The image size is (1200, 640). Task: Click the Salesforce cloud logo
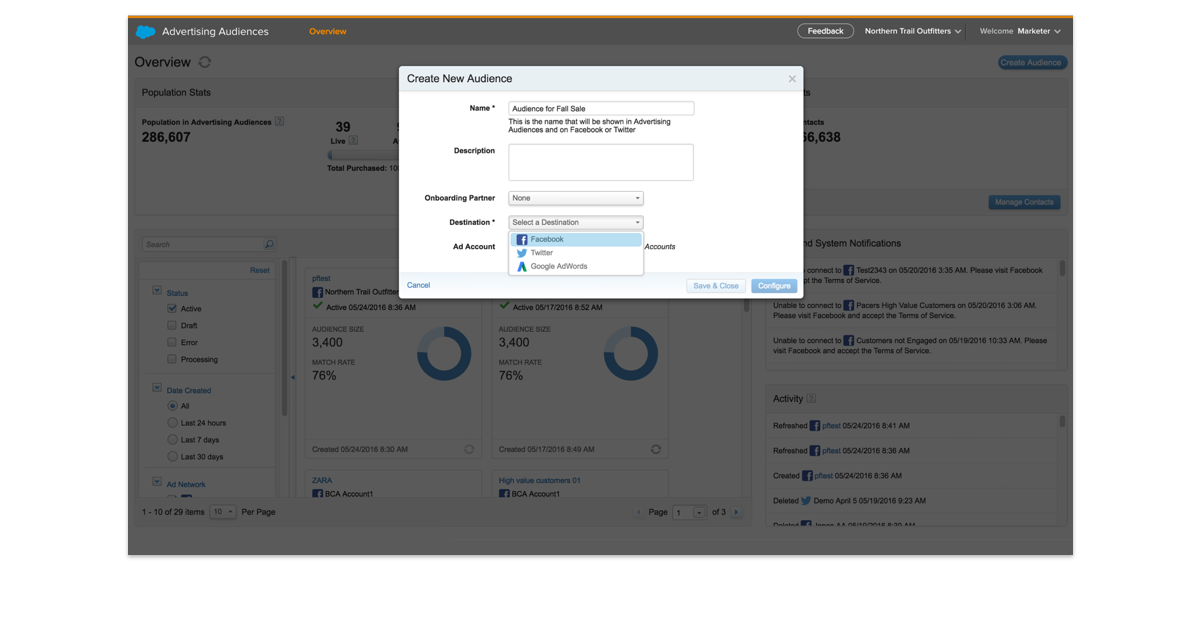[146, 32]
